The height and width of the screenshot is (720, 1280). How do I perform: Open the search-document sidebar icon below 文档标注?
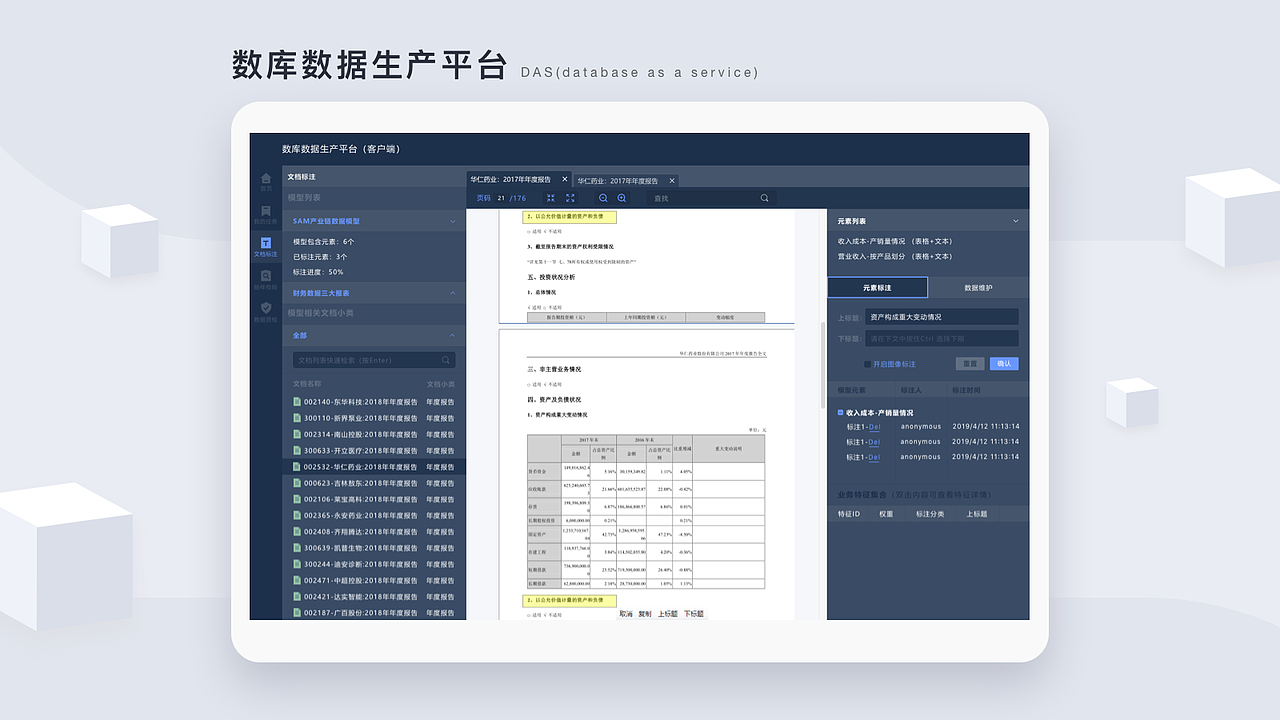click(x=266, y=276)
